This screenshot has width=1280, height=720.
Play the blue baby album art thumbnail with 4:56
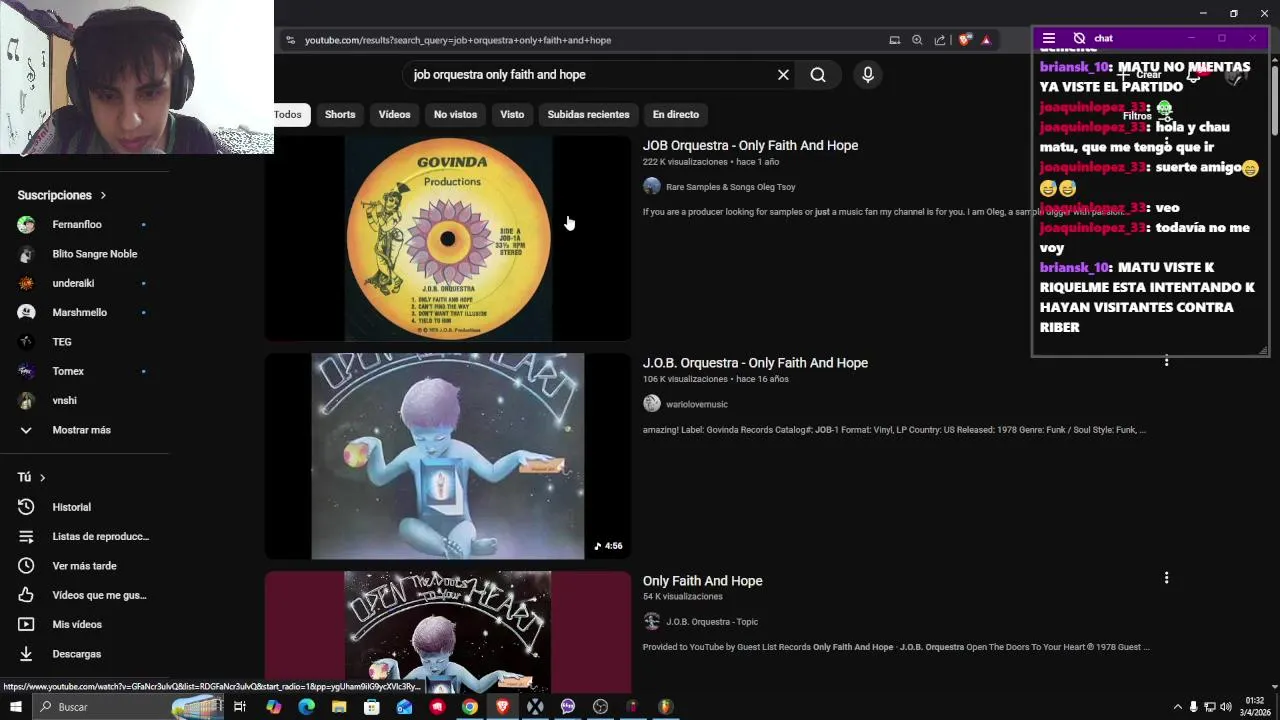coord(448,456)
